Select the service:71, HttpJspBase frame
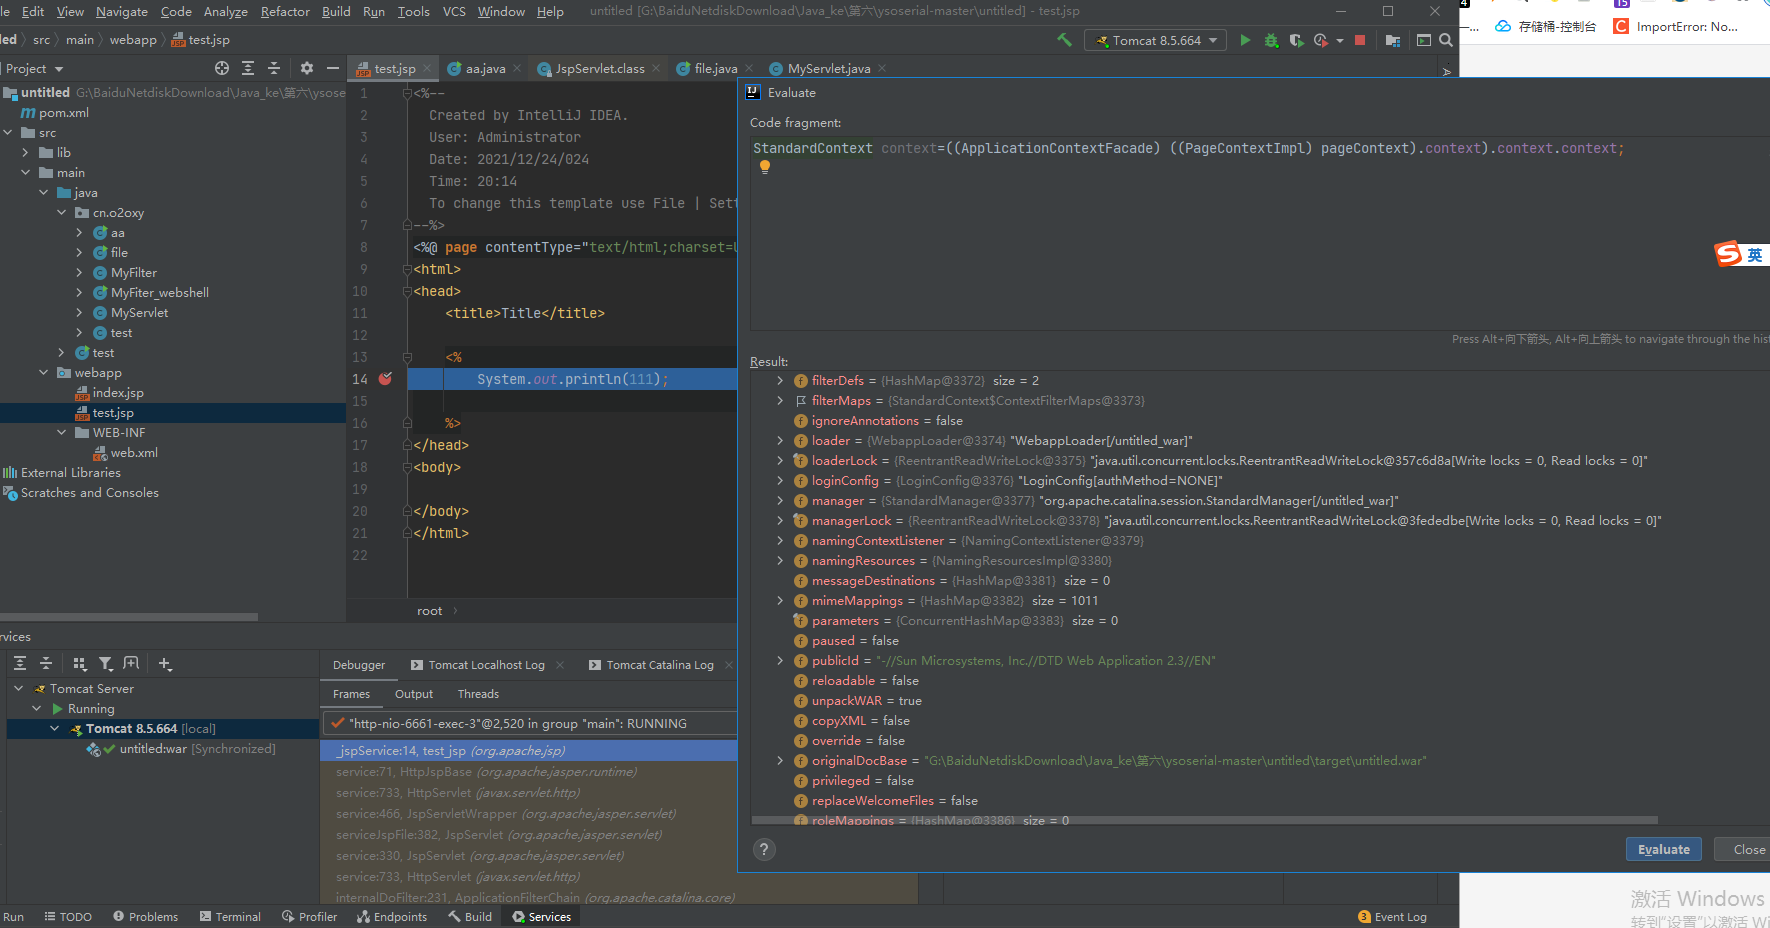The image size is (1770, 928). point(486,771)
